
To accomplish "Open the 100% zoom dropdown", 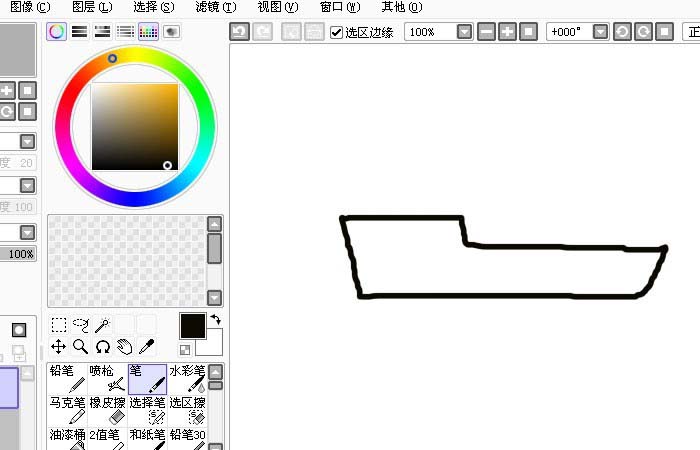I will click(x=464, y=32).
